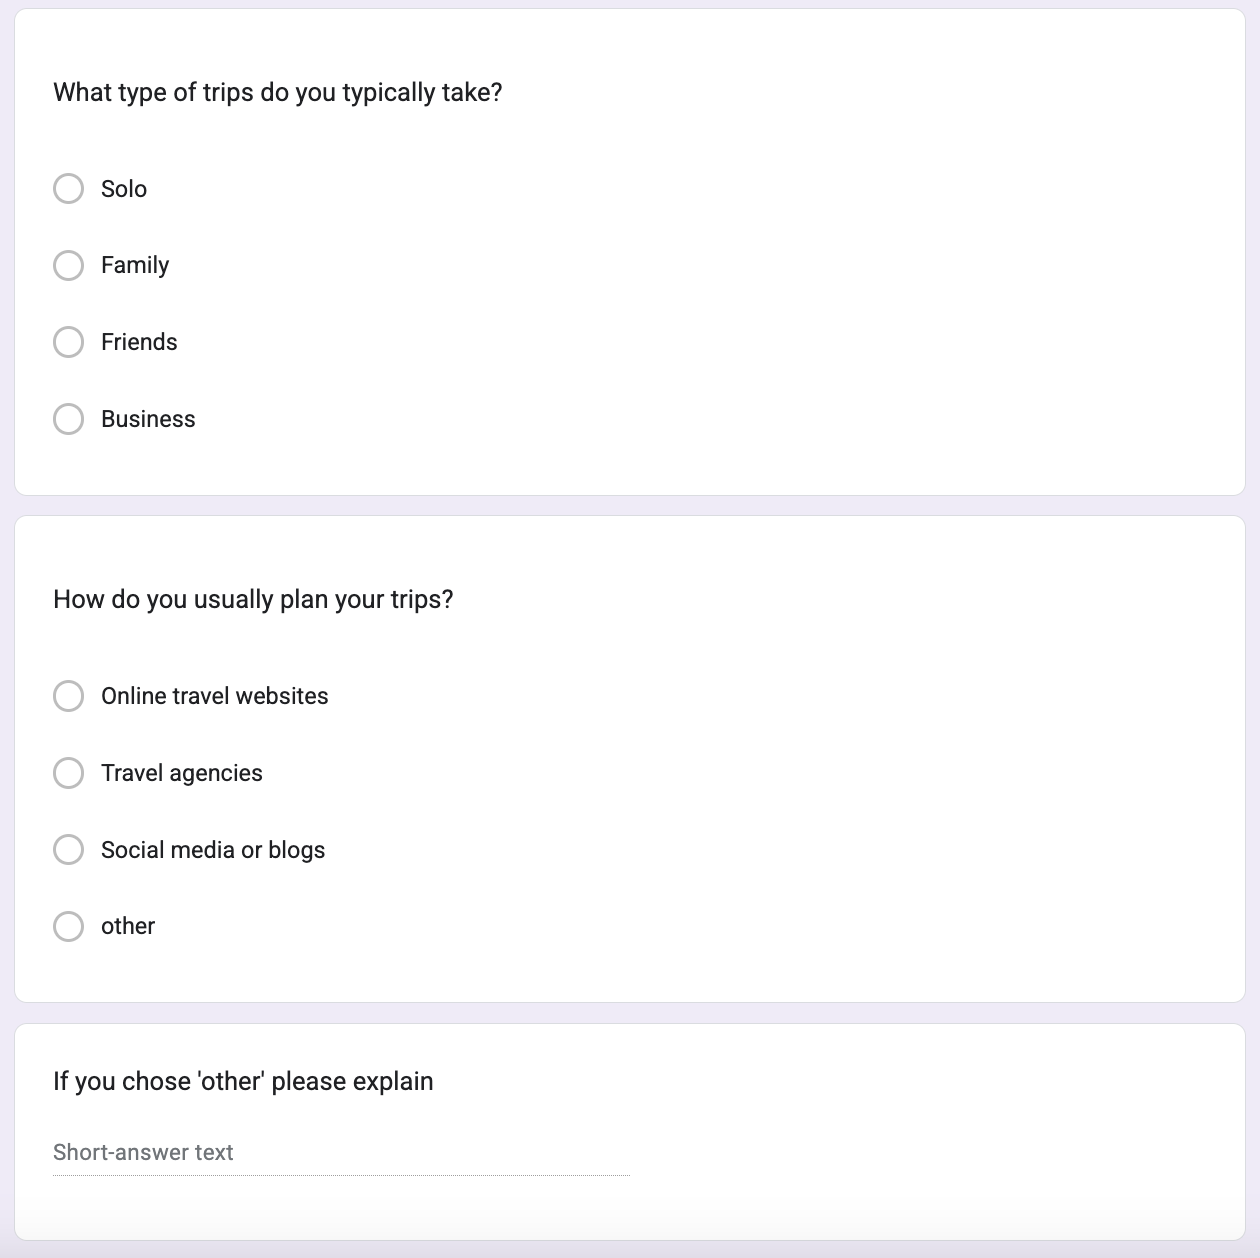The image size is (1260, 1258).
Task: Click 'How do you usually plan' question title
Action: pos(253,600)
